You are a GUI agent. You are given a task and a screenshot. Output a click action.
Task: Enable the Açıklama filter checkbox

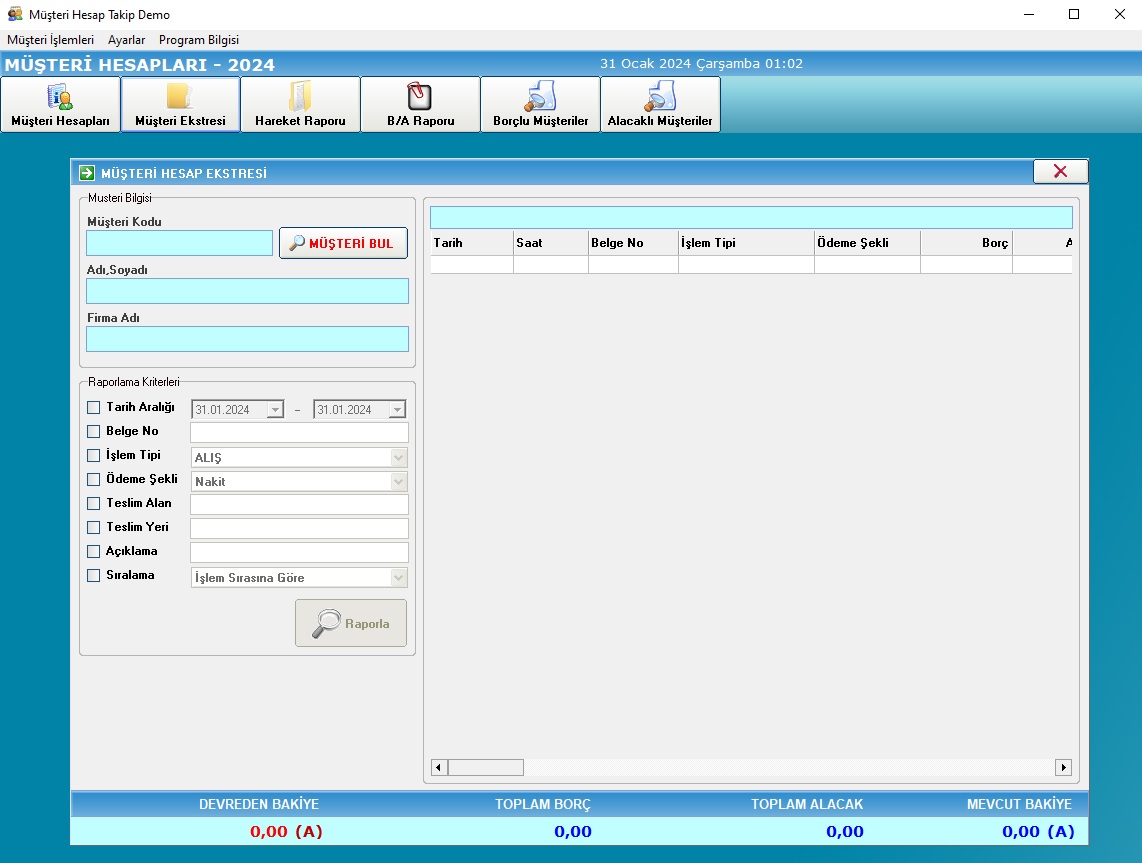[93, 551]
